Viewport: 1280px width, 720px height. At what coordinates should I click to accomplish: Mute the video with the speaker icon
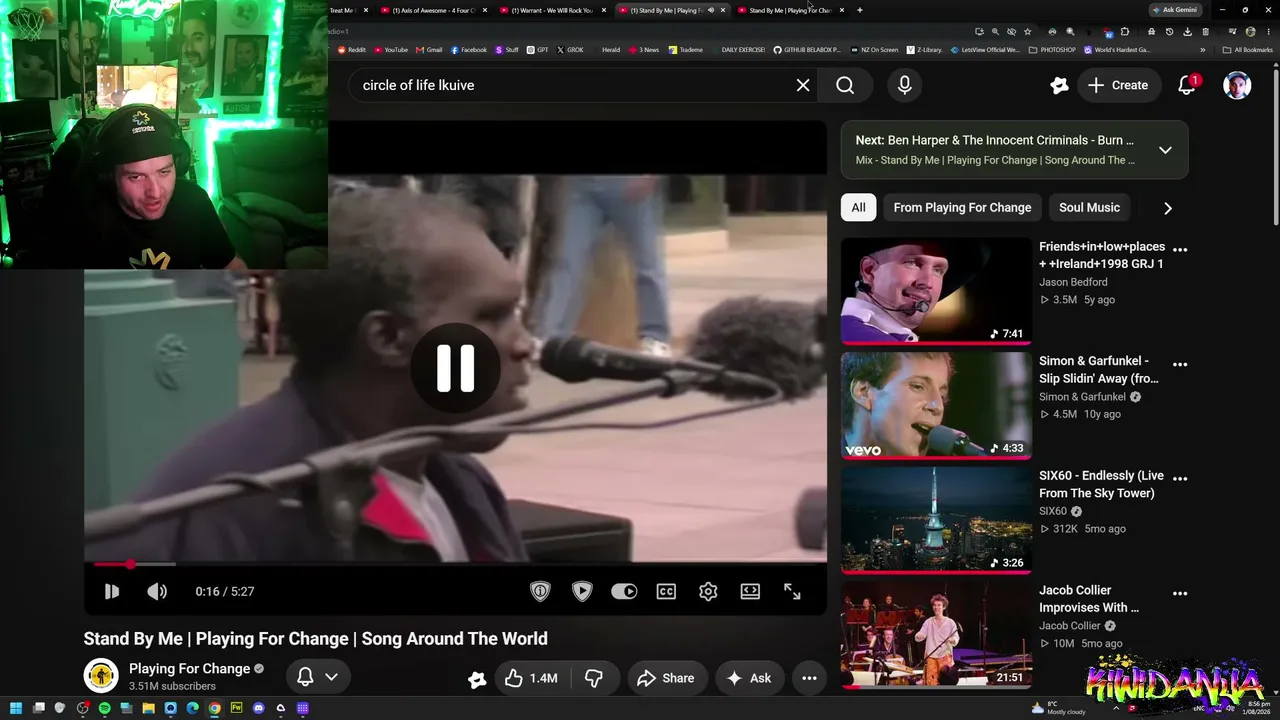tap(157, 591)
